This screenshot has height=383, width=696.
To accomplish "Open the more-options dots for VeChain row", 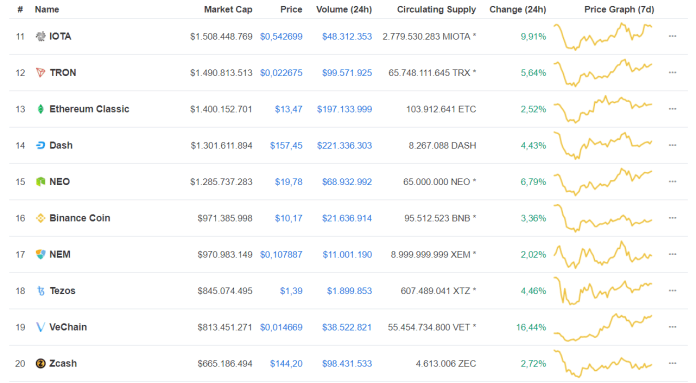I will click(x=672, y=328).
